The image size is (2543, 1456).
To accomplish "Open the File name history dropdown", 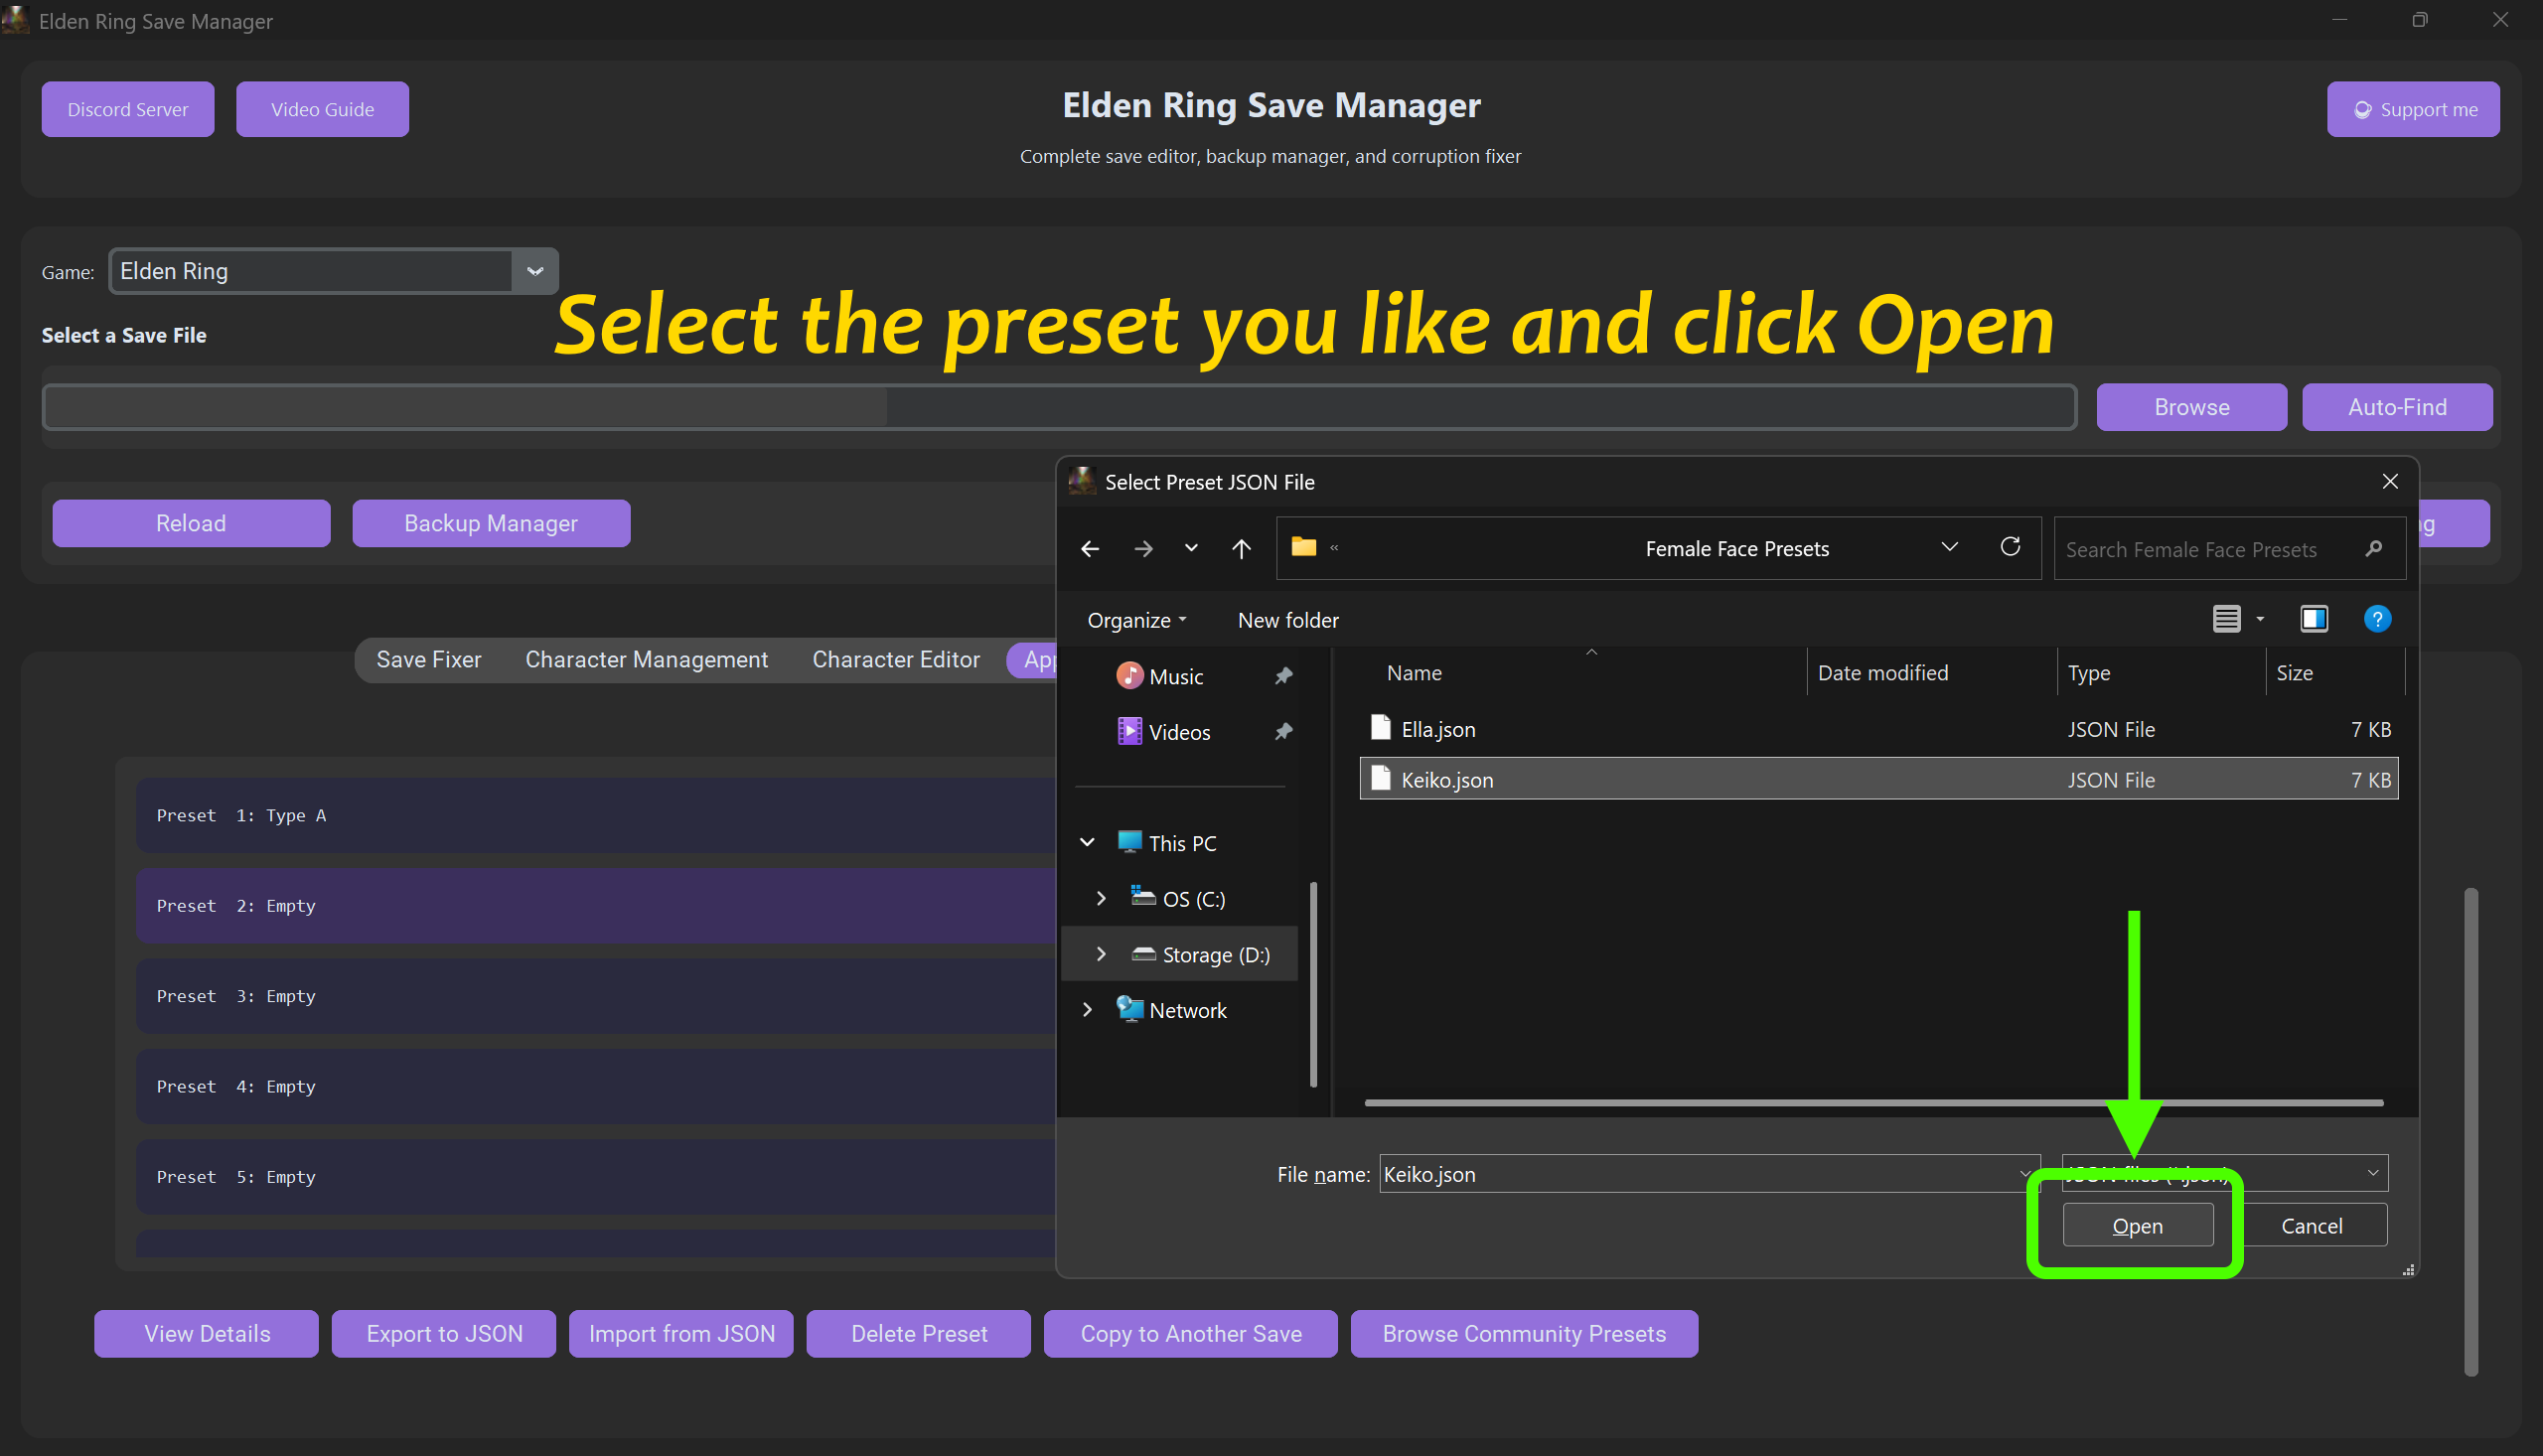I will [2025, 1174].
